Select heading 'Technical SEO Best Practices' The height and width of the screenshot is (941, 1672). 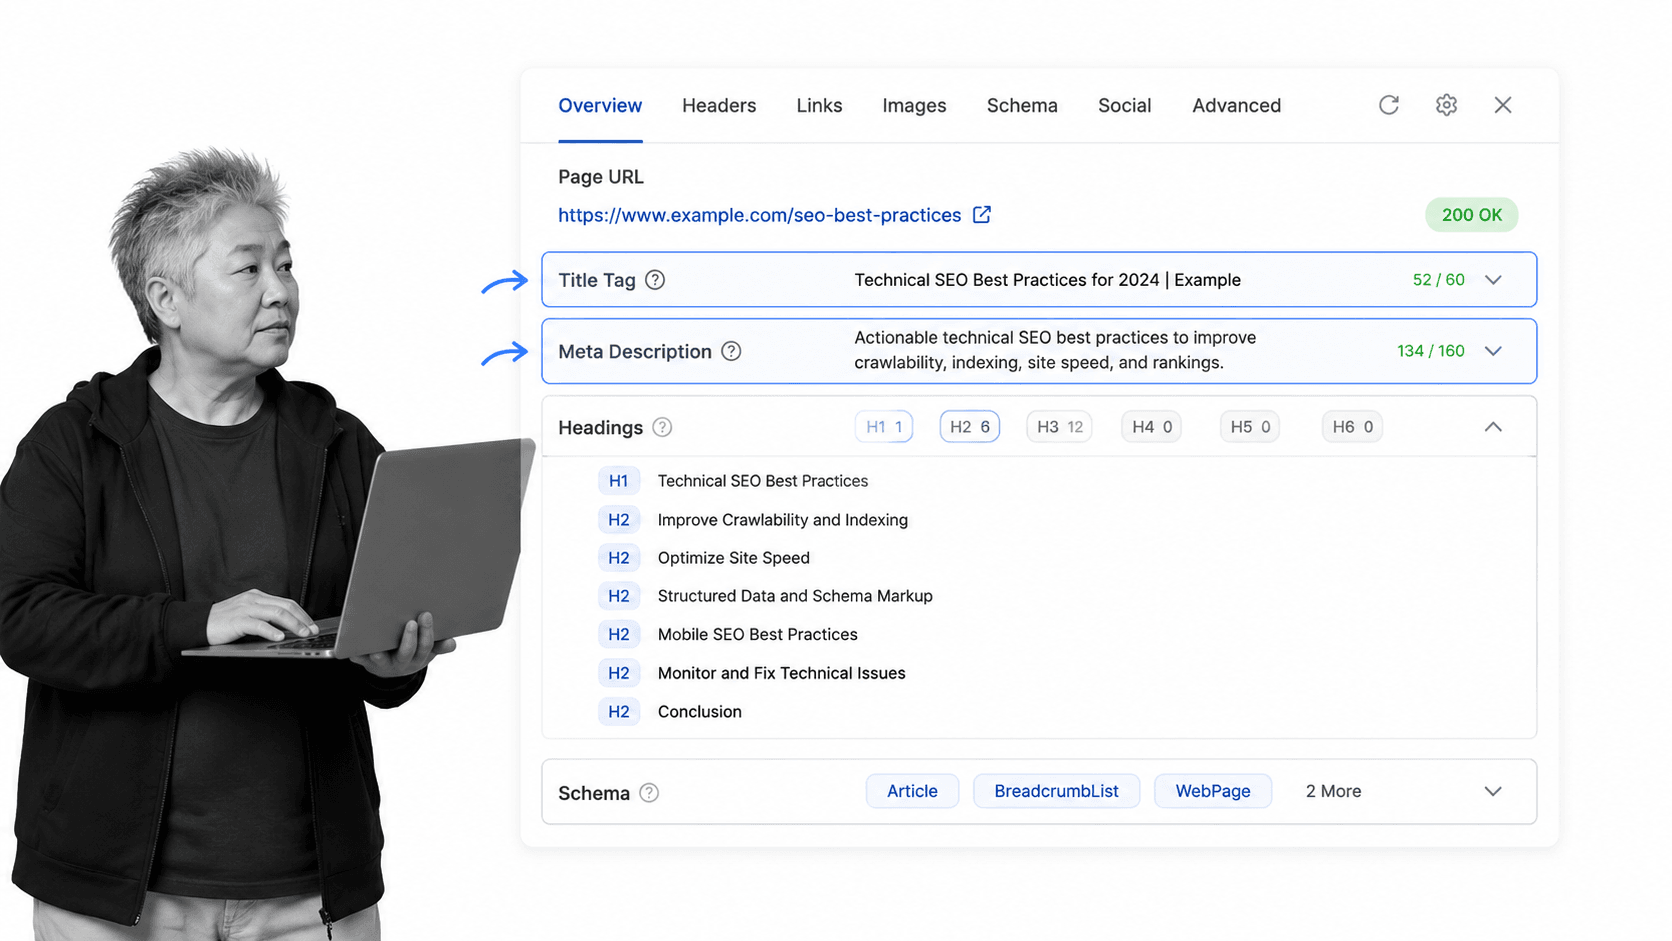point(762,481)
